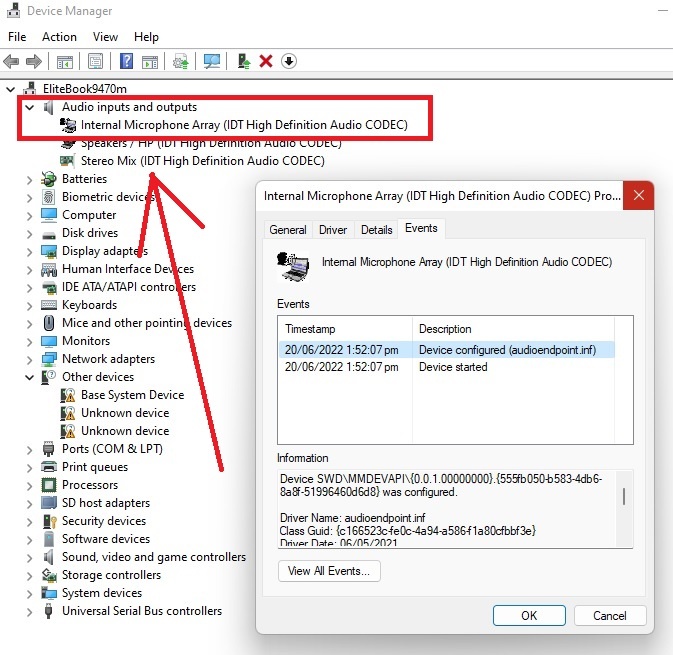Click the Stereo Mix device icon
Viewport: 673px width, 655px height.
click(67, 161)
